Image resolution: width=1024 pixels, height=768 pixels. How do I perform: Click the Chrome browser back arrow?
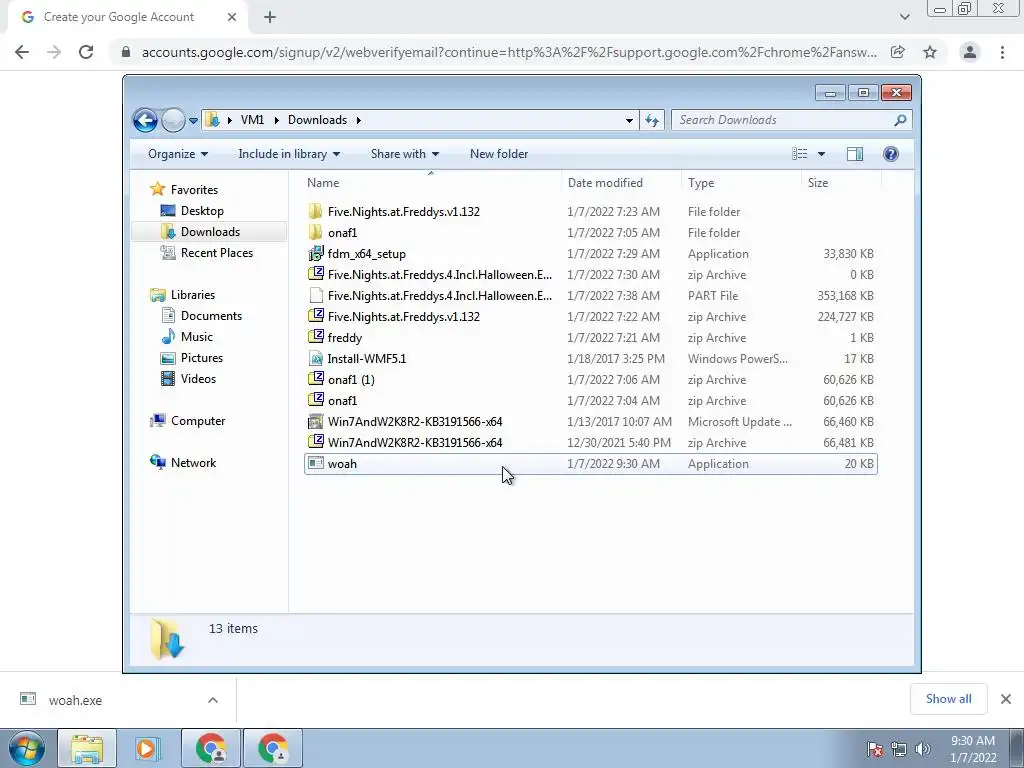click(22, 52)
